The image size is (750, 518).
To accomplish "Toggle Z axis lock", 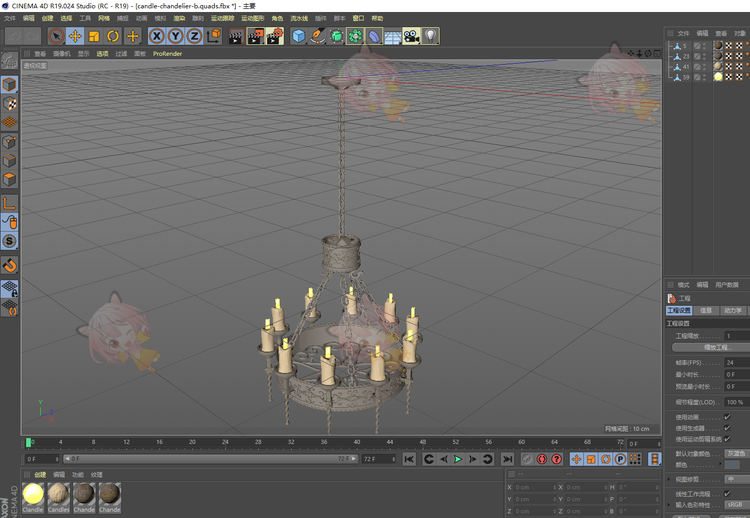I will click(194, 36).
